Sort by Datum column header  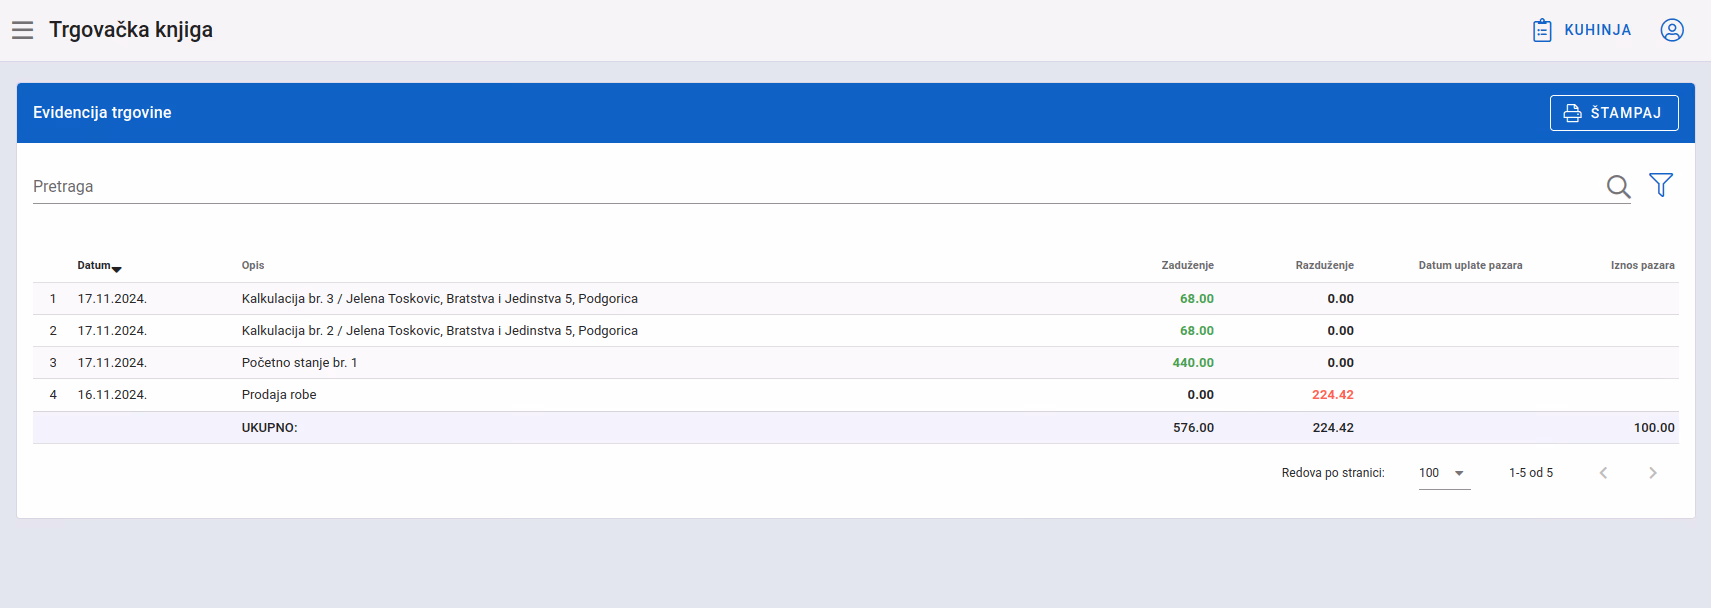point(94,265)
